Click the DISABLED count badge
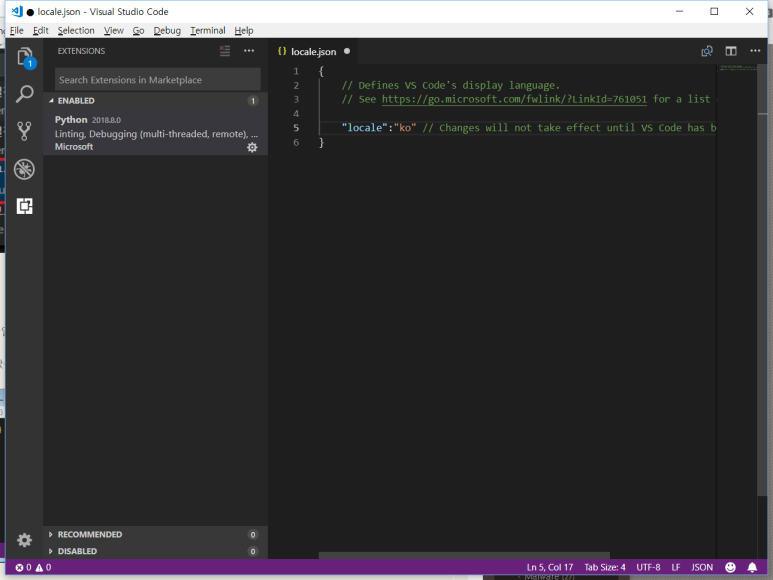This screenshot has width=773, height=580. click(x=253, y=551)
